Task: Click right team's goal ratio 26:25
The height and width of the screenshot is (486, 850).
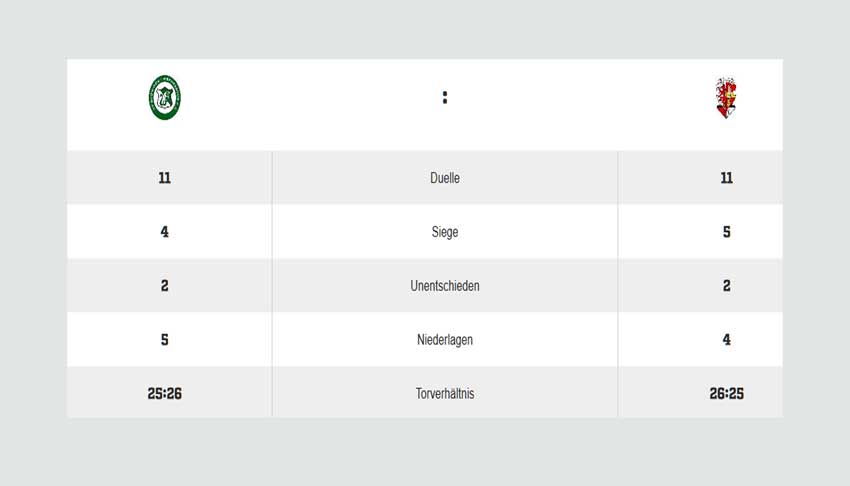Action: click(x=726, y=393)
